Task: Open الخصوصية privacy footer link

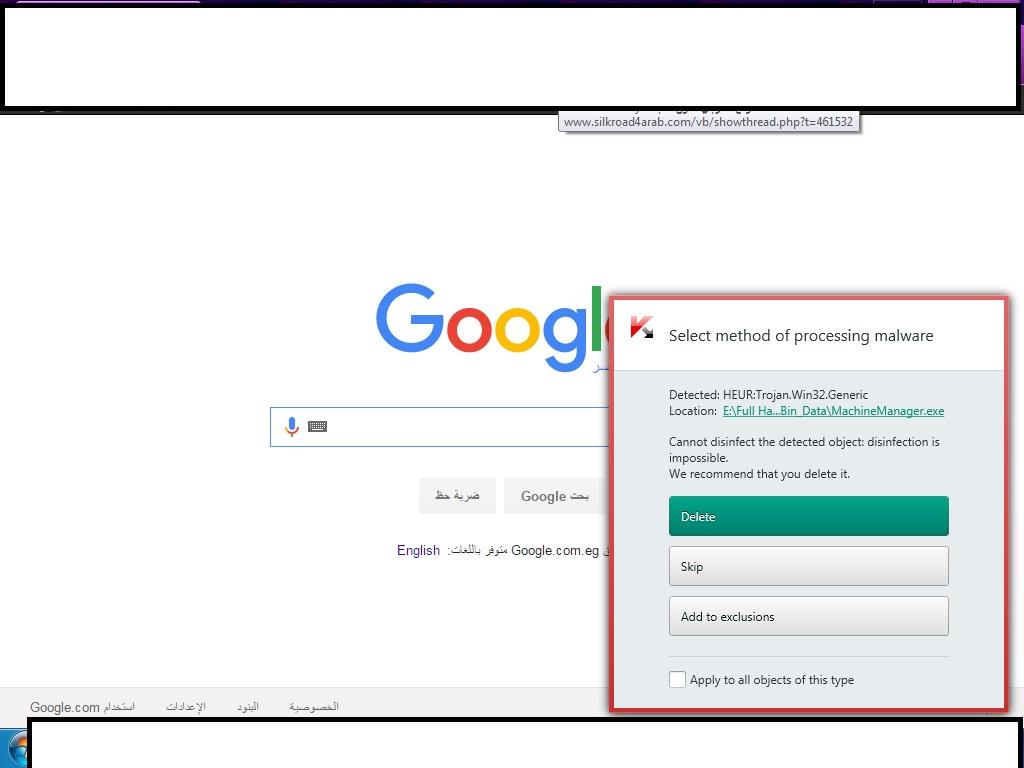Action: pos(314,707)
